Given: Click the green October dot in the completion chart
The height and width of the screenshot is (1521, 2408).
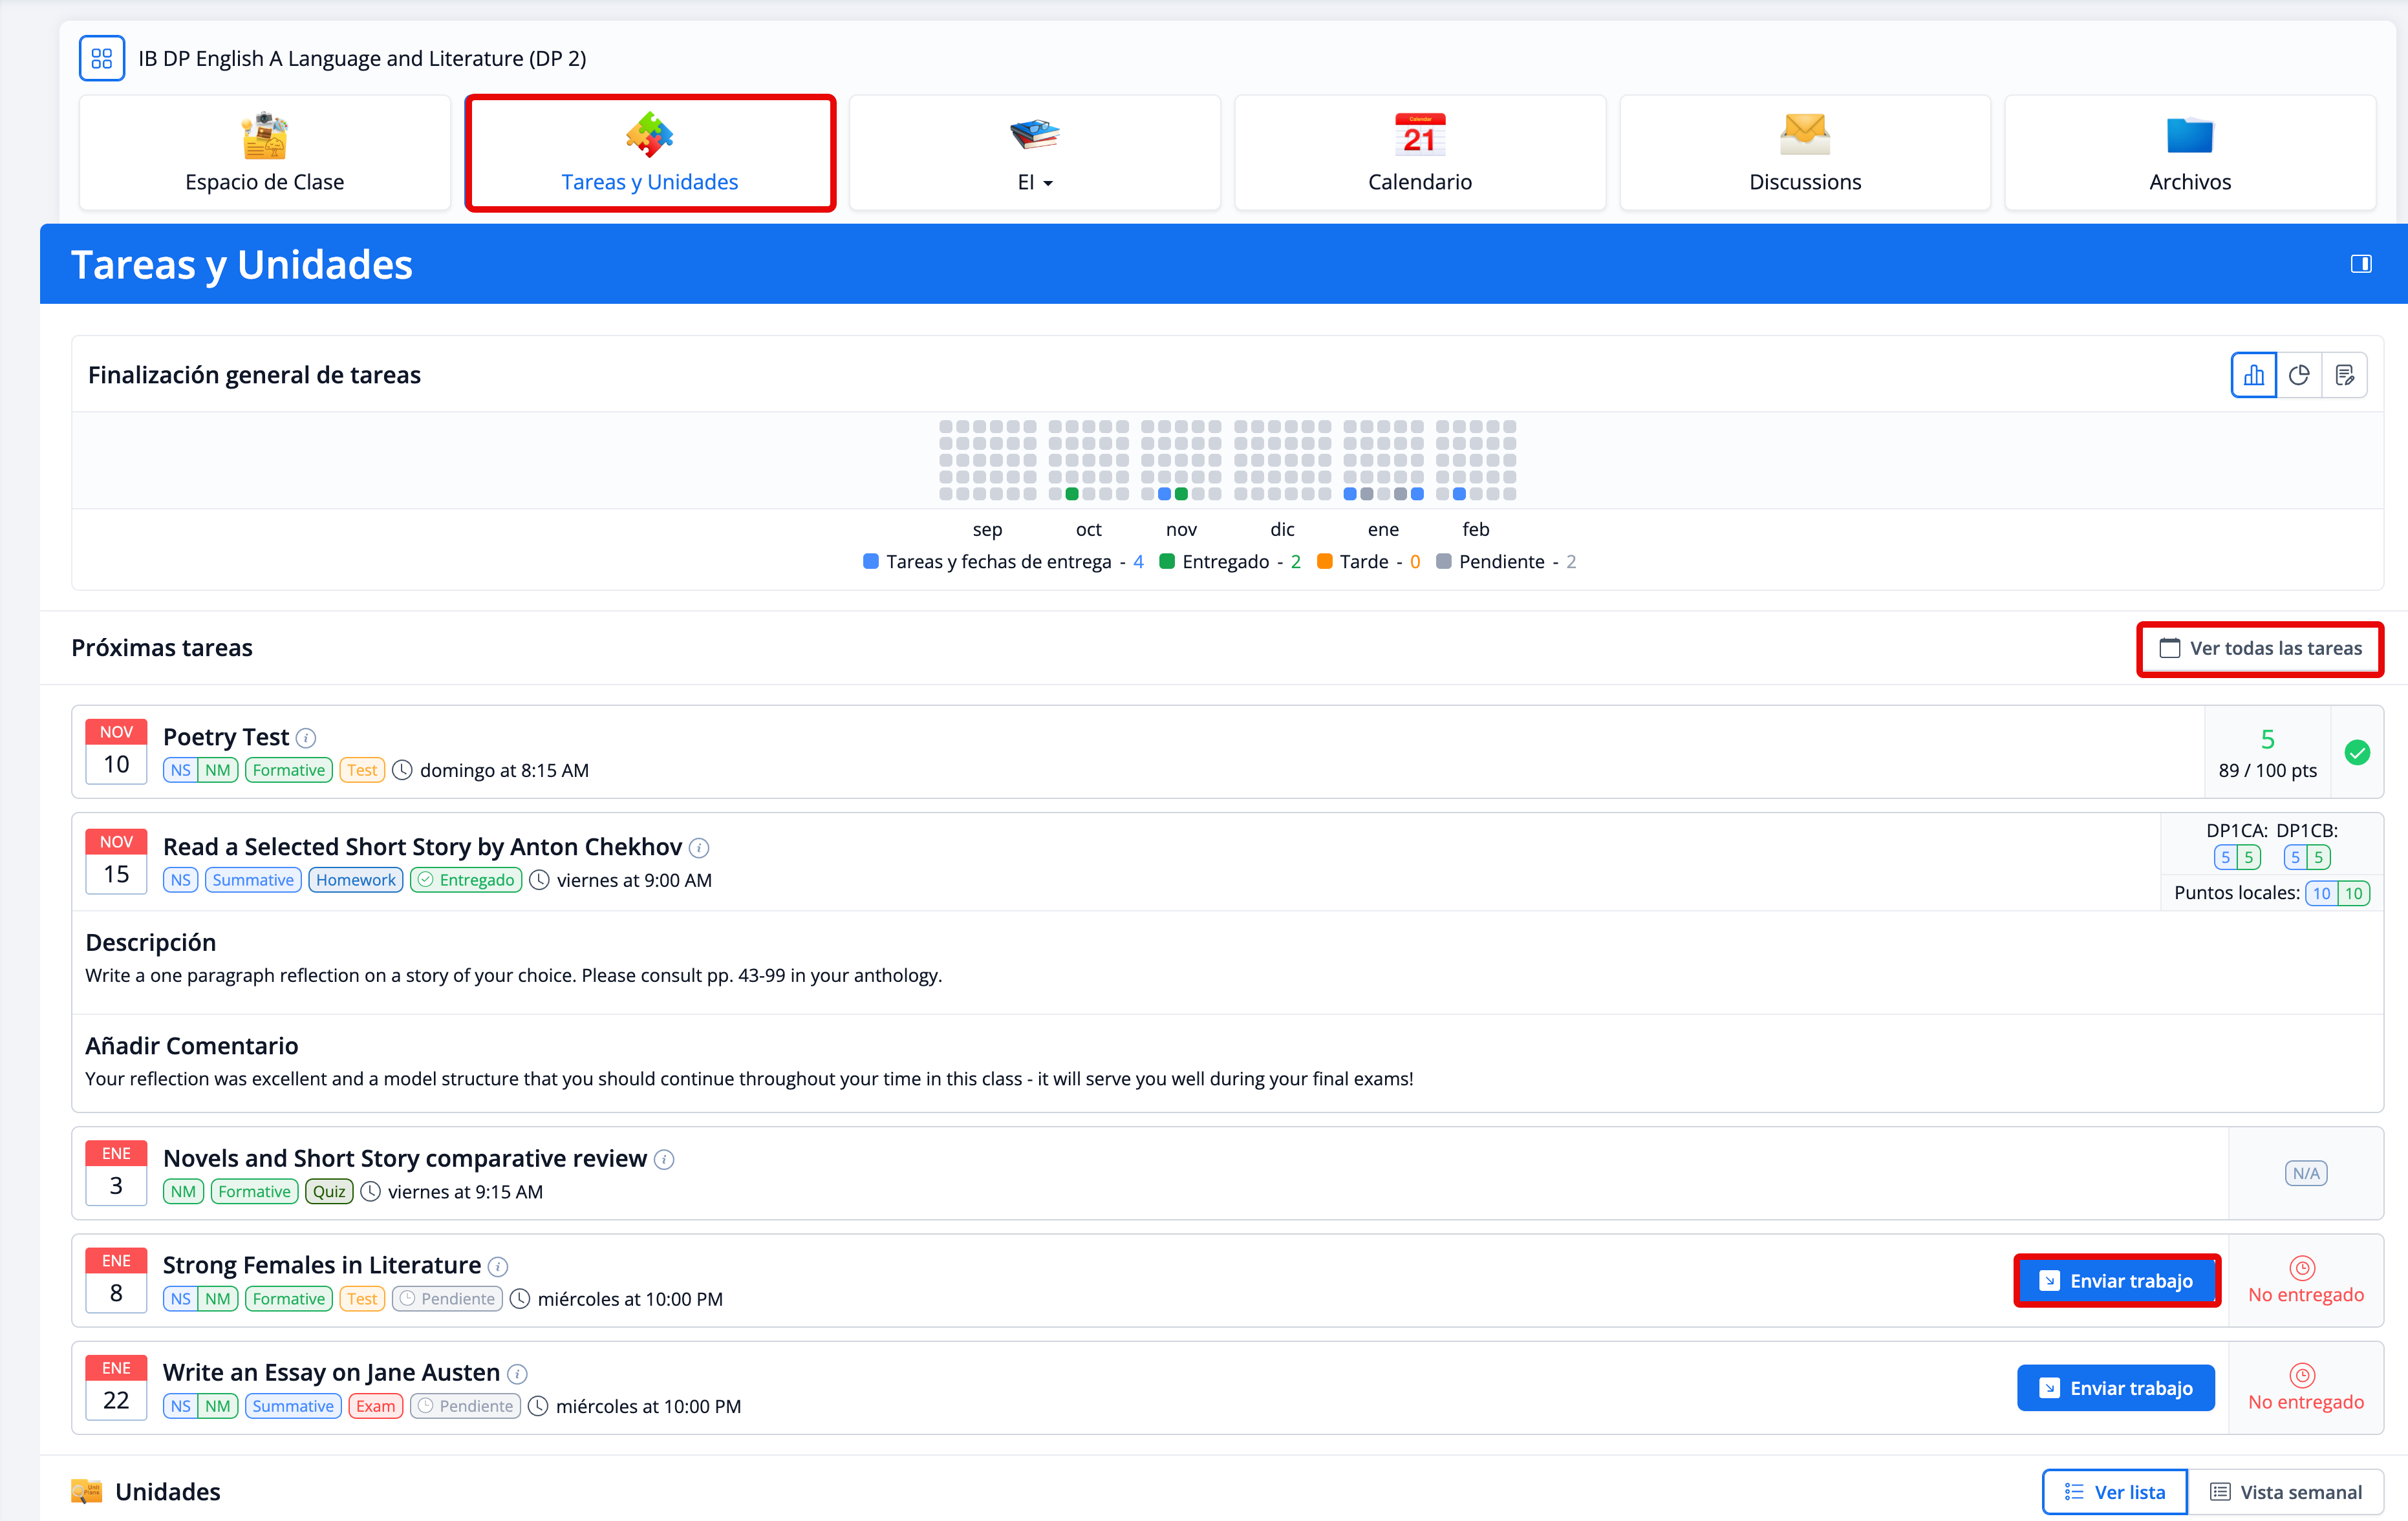Looking at the screenshot, I should [1072, 494].
